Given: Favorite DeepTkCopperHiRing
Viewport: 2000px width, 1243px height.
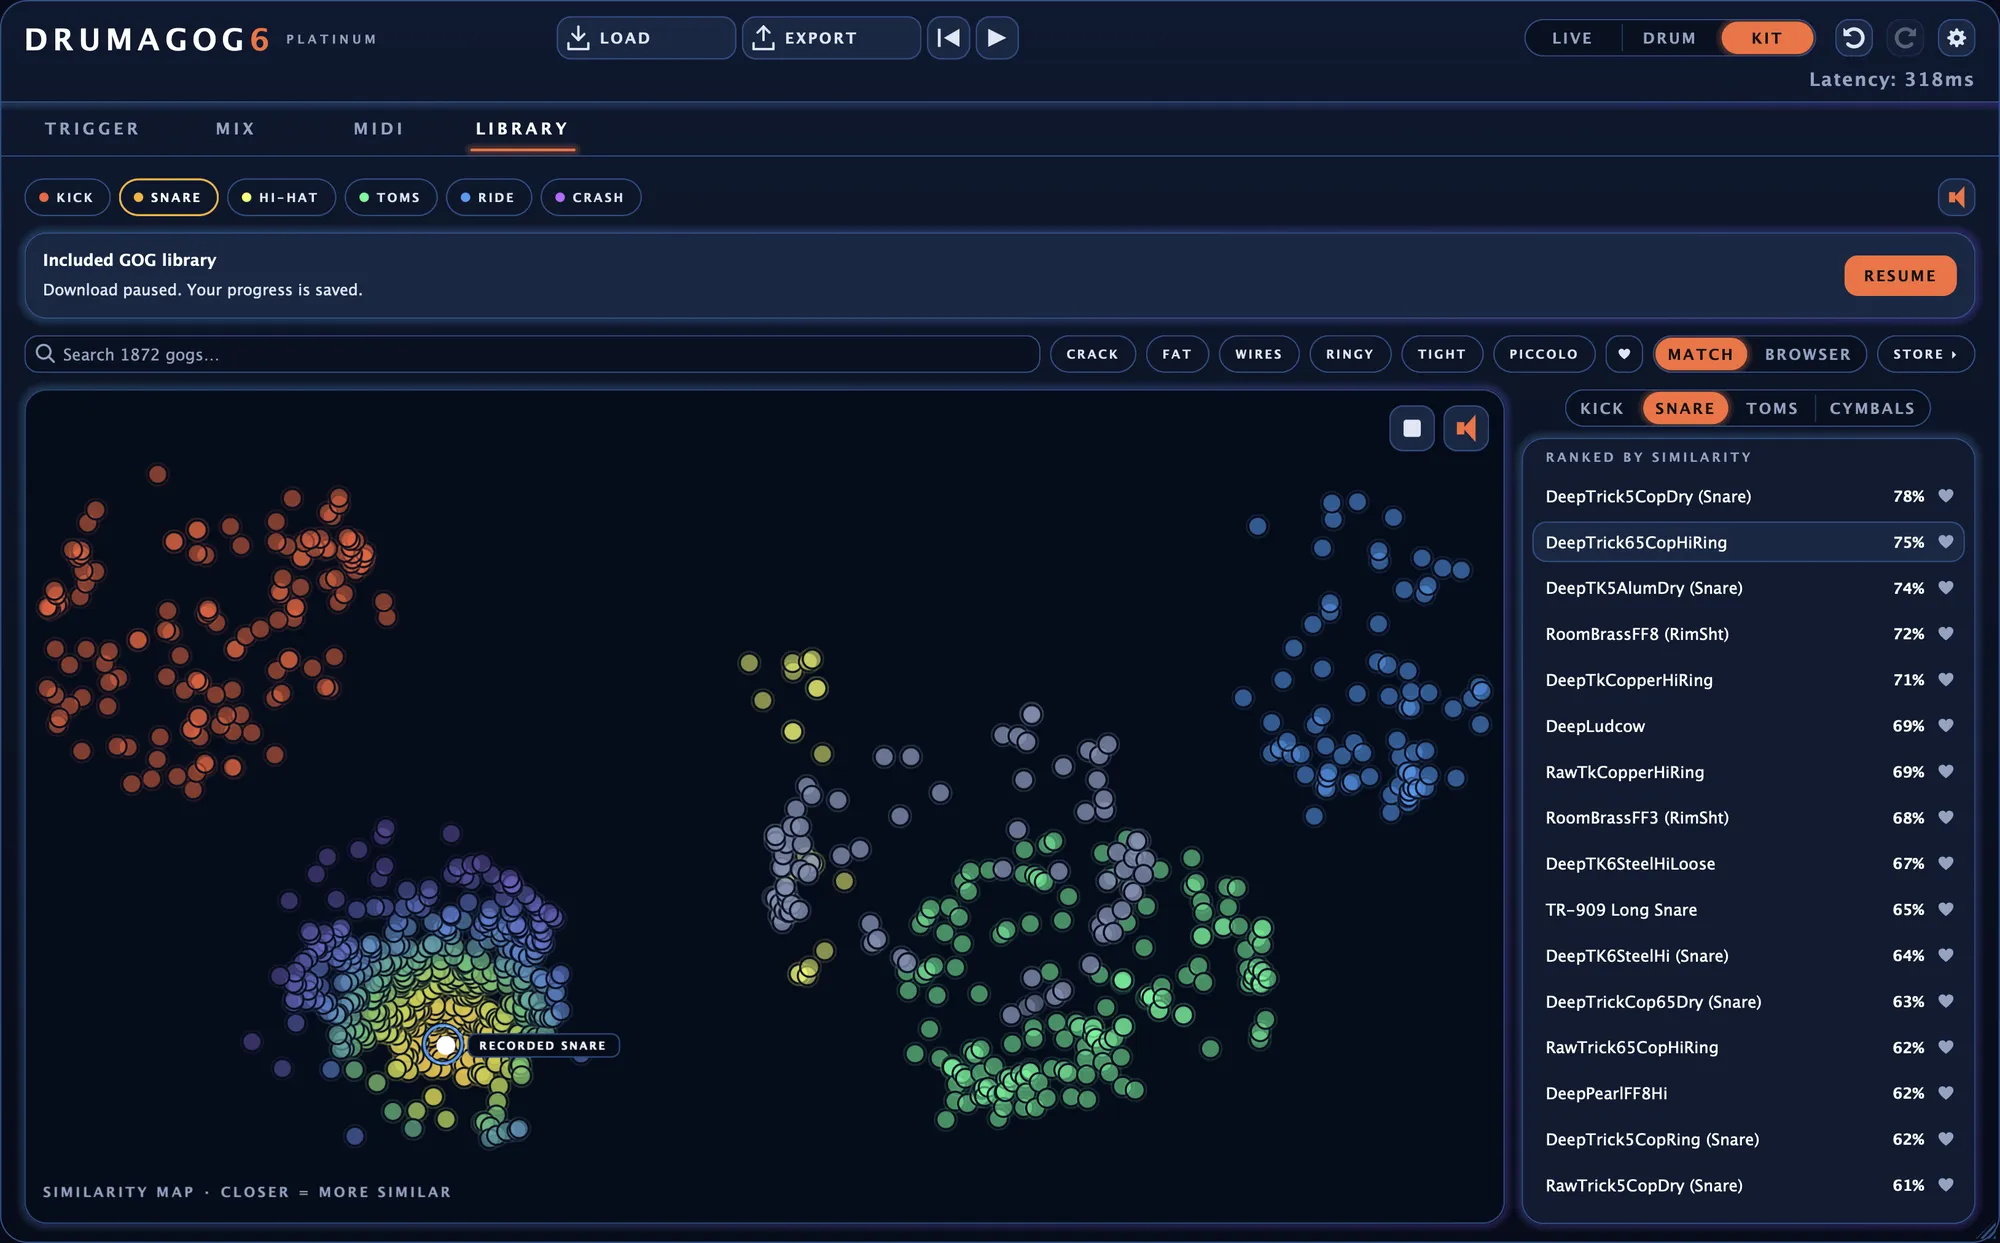Looking at the screenshot, I should click(x=1946, y=680).
